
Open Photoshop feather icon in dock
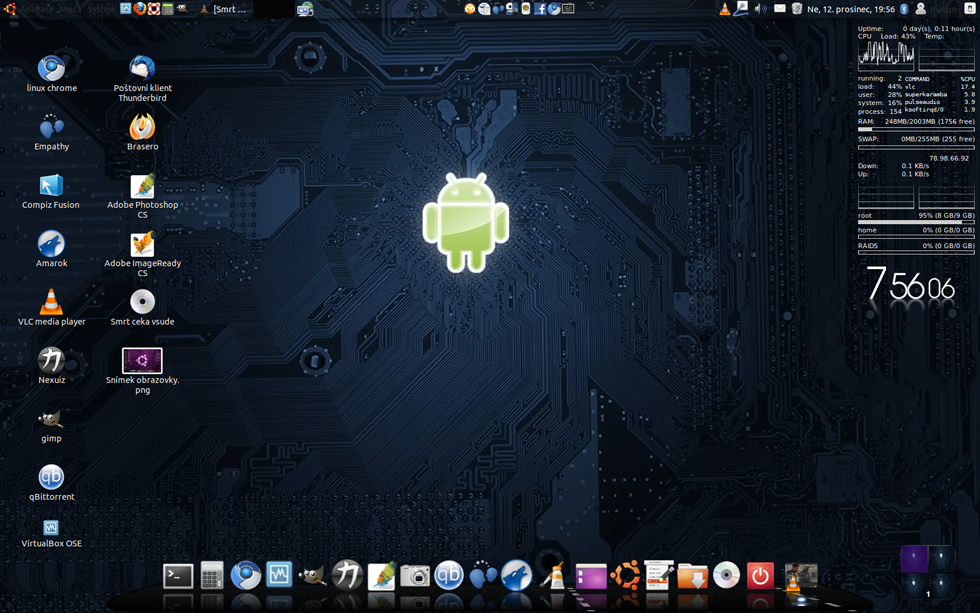[x=381, y=576]
